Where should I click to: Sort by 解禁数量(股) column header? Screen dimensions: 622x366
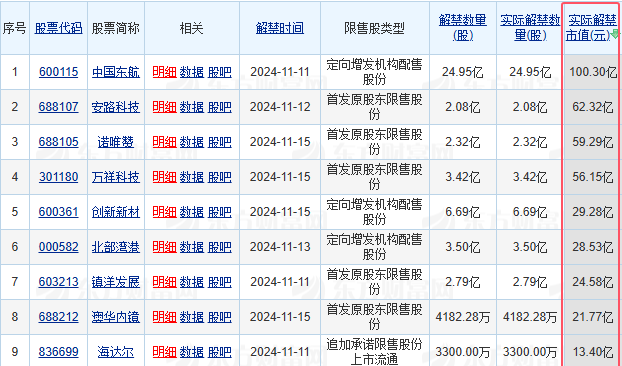(x=463, y=27)
